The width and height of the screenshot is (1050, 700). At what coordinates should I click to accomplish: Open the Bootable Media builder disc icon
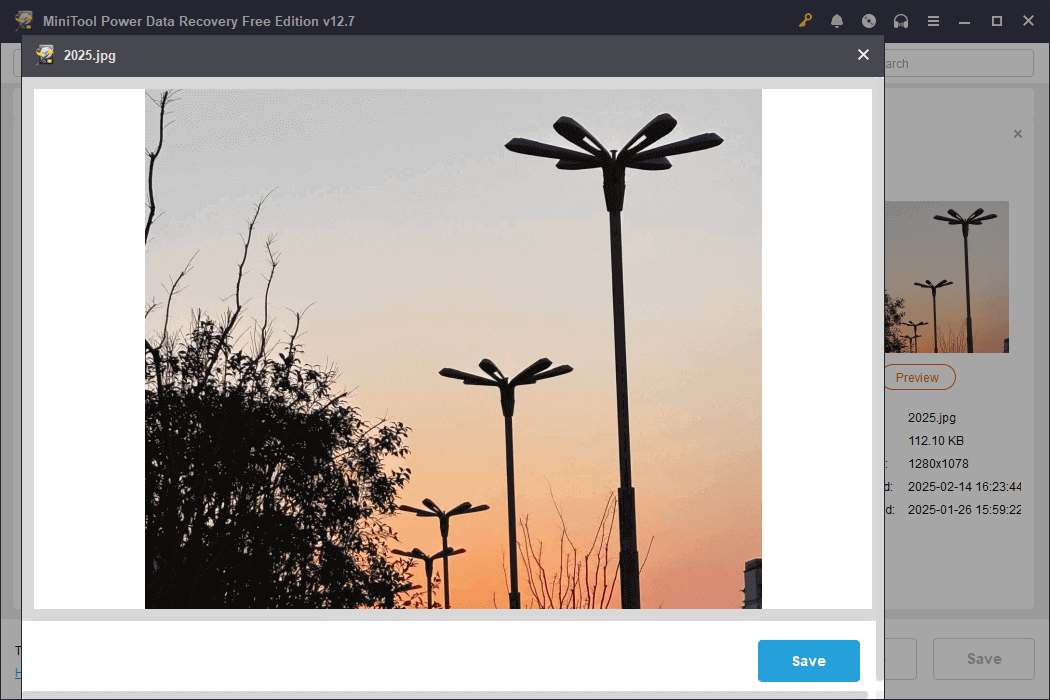click(869, 20)
